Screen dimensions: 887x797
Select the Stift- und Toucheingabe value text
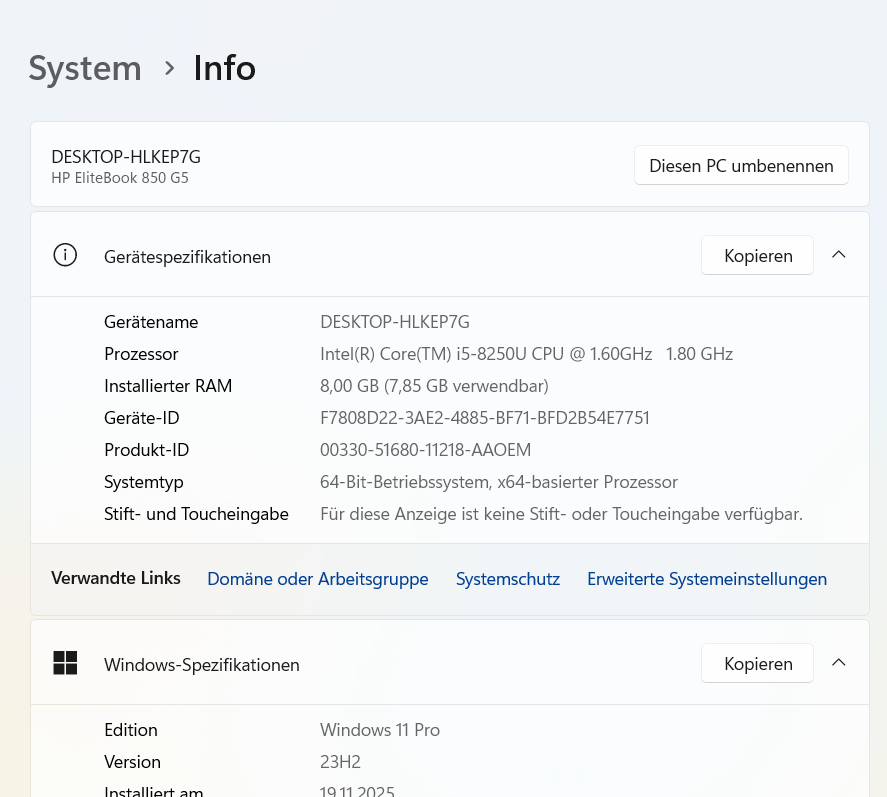(x=562, y=514)
